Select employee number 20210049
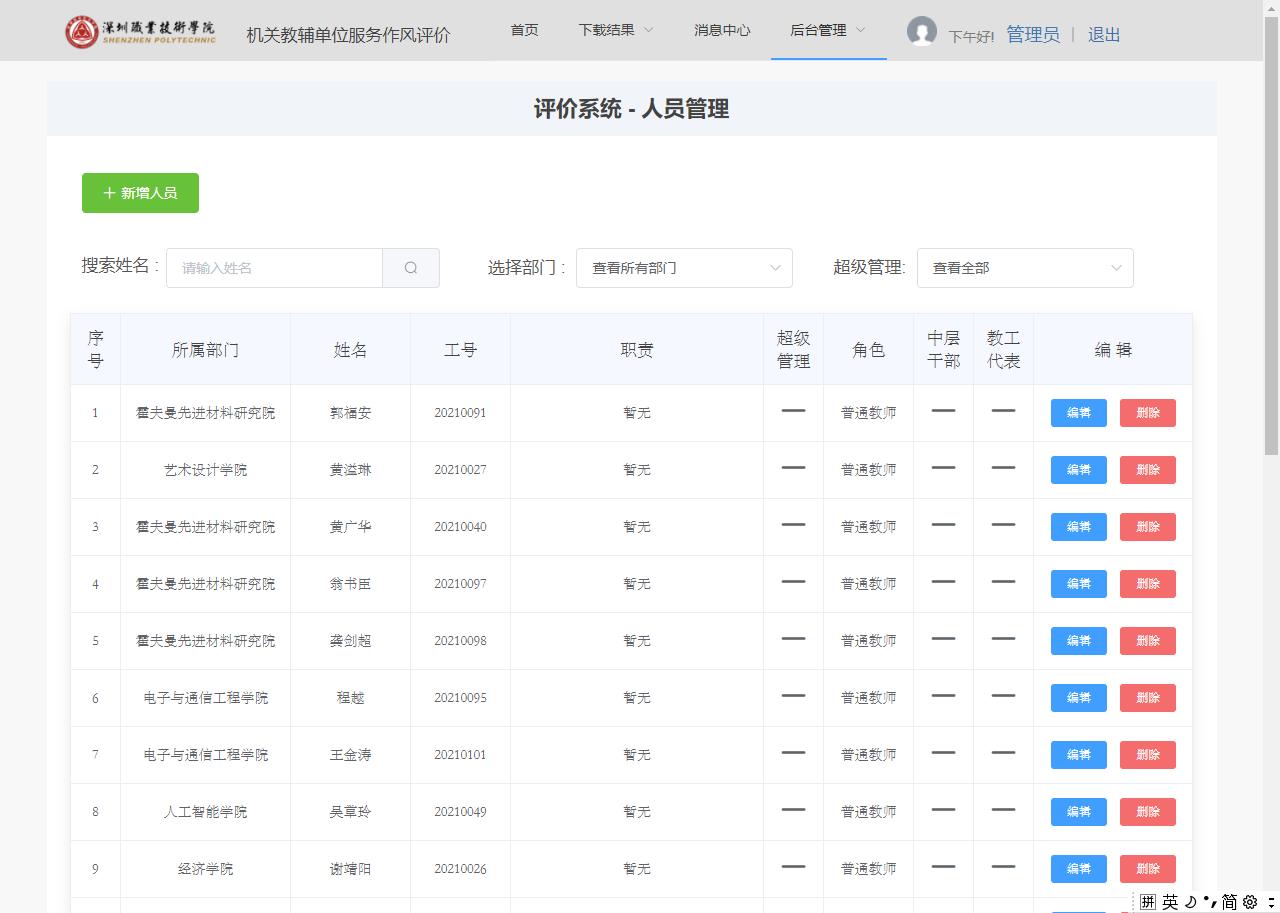Image resolution: width=1280 pixels, height=913 pixels. pyautogui.click(x=460, y=812)
